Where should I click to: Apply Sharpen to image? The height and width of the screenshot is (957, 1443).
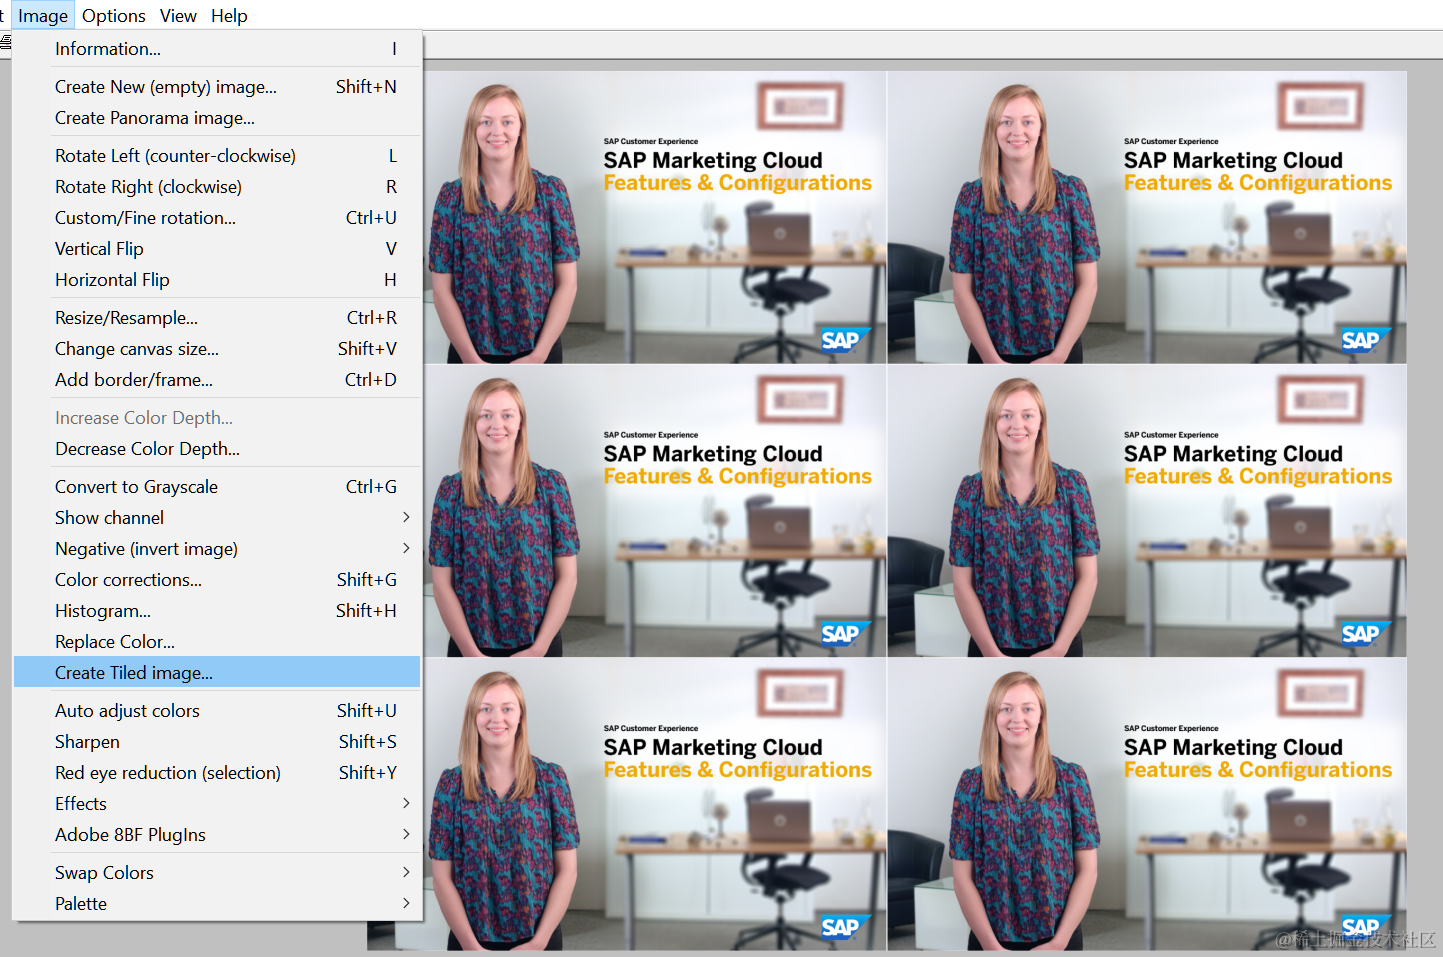217,742
